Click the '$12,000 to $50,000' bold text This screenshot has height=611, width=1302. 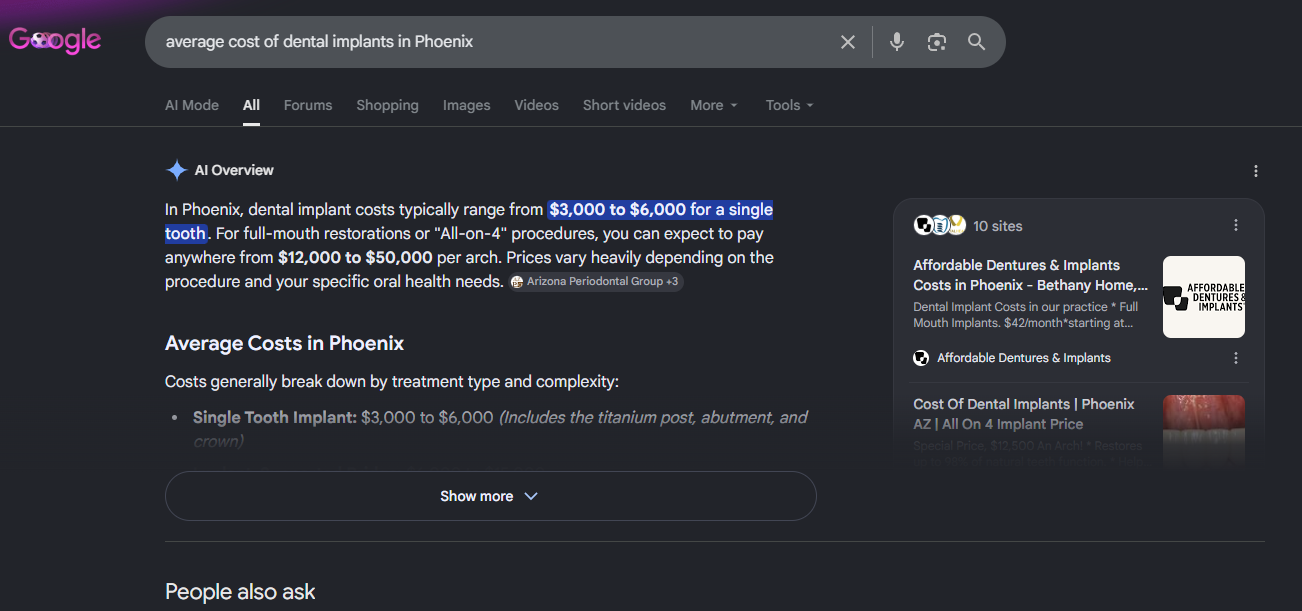coord(355,257)
